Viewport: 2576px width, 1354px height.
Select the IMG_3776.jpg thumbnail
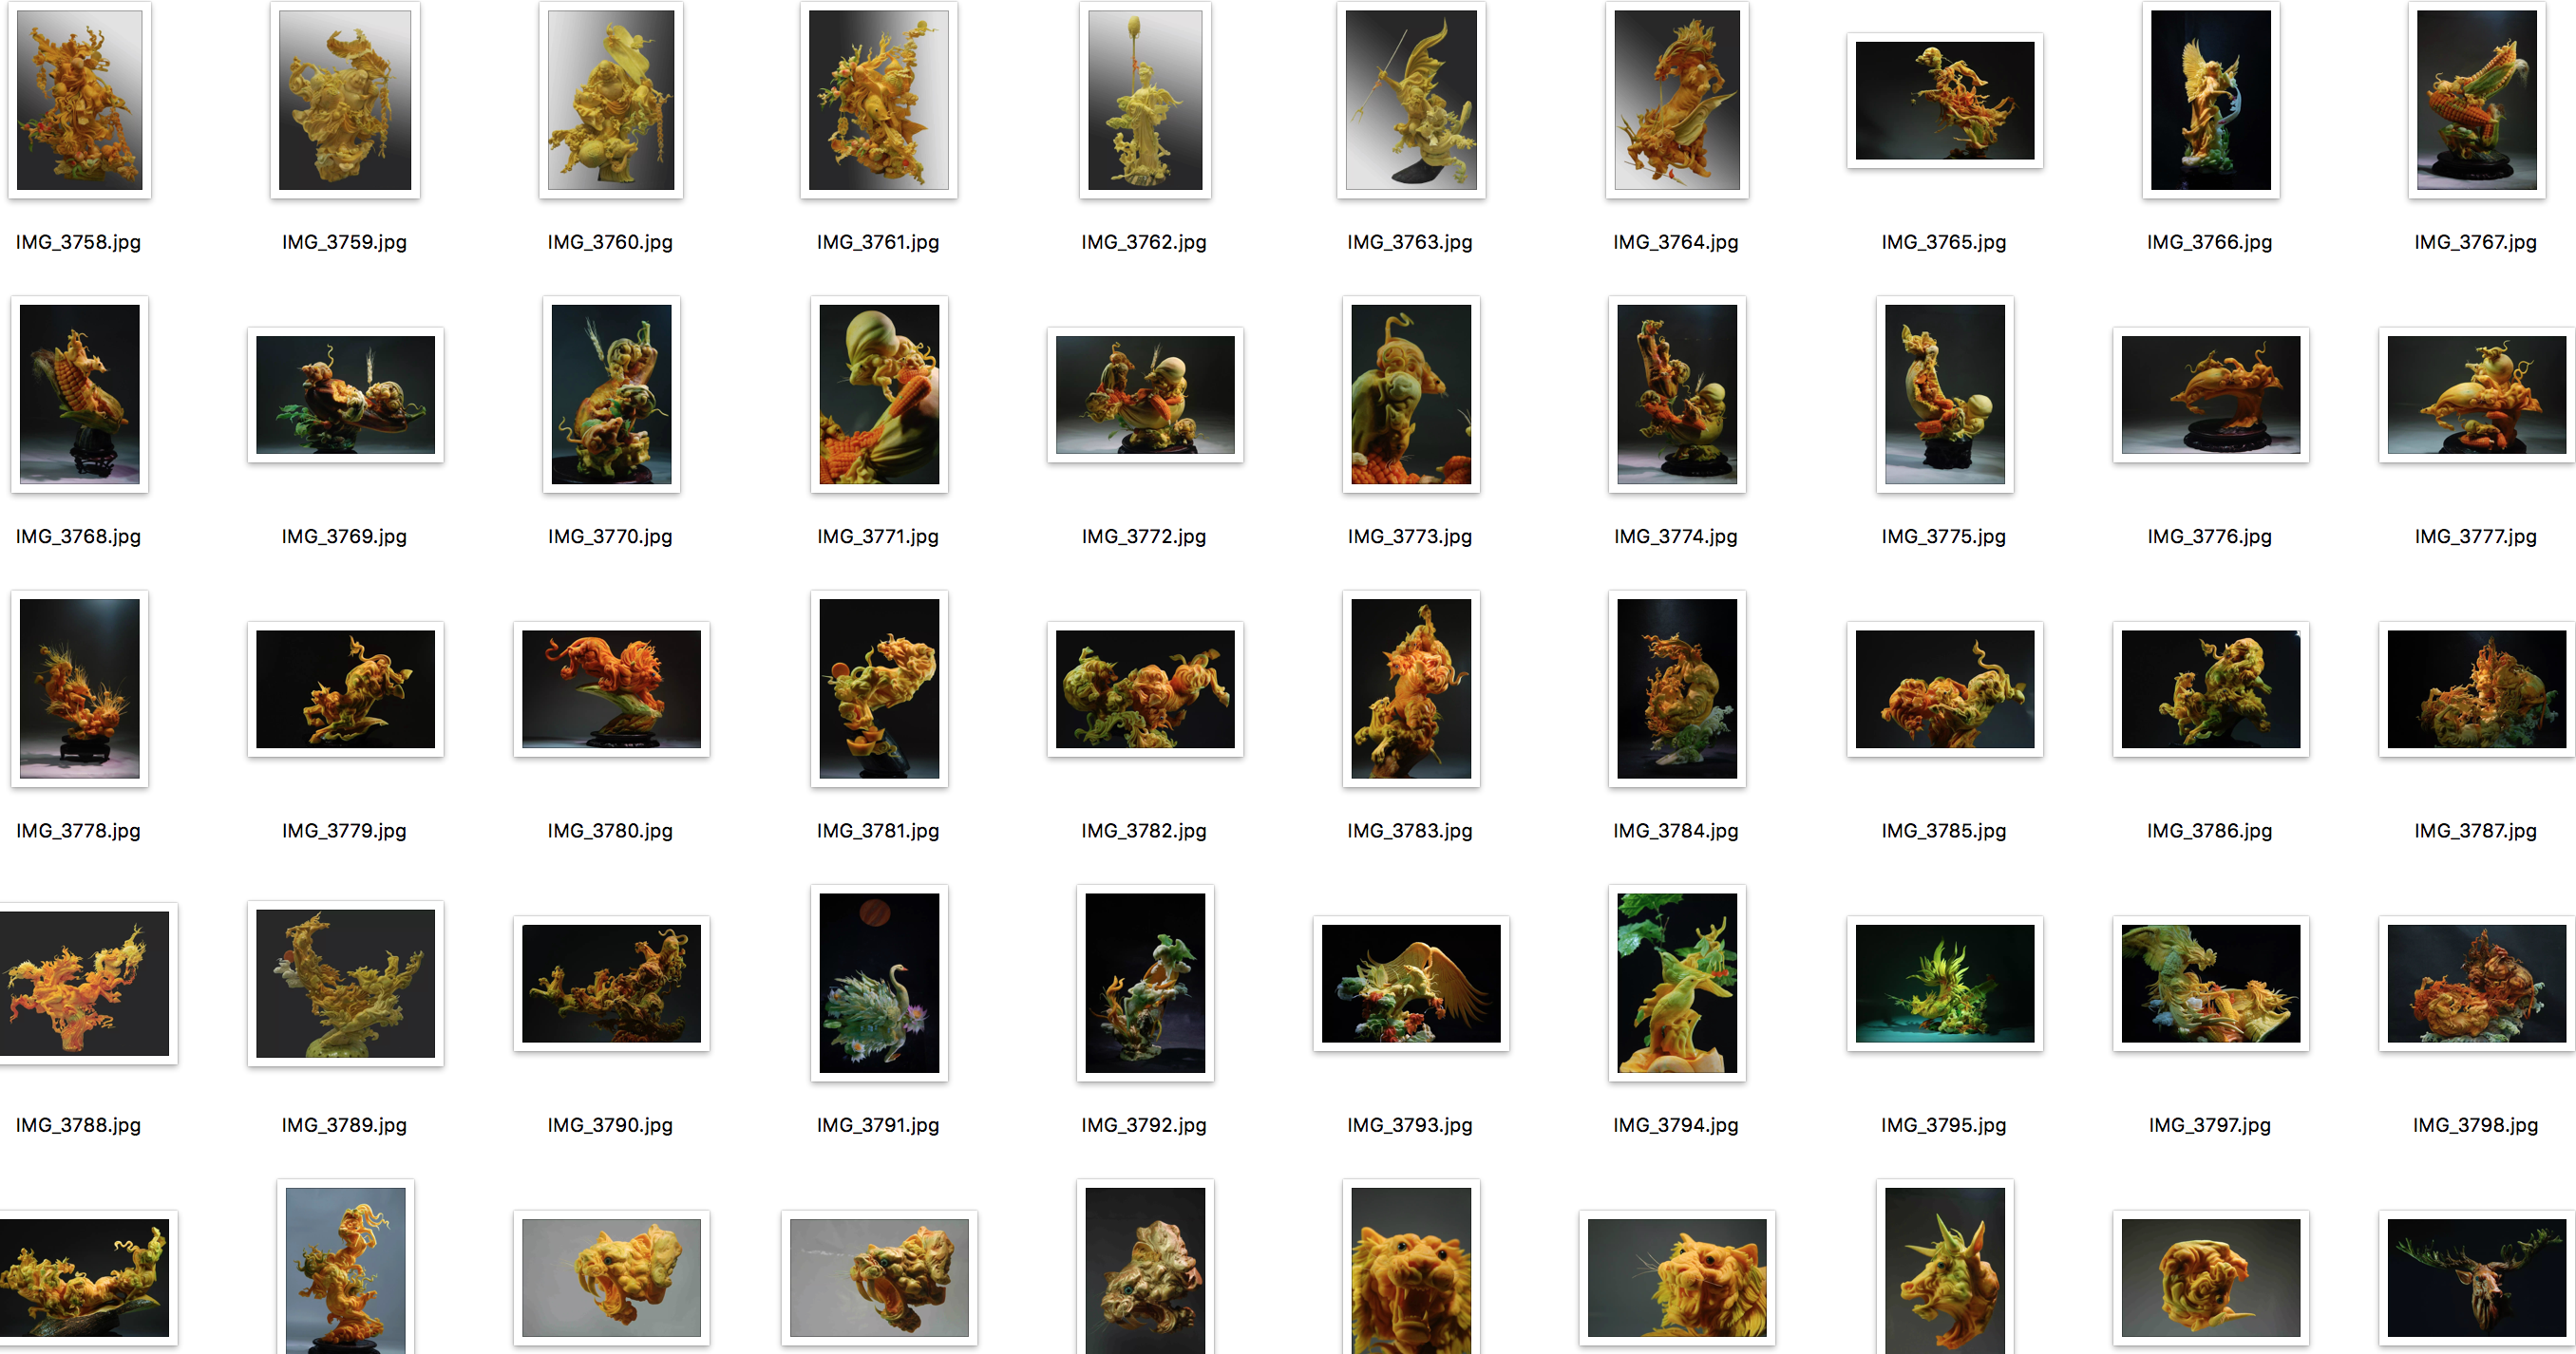pos(2210,395)
